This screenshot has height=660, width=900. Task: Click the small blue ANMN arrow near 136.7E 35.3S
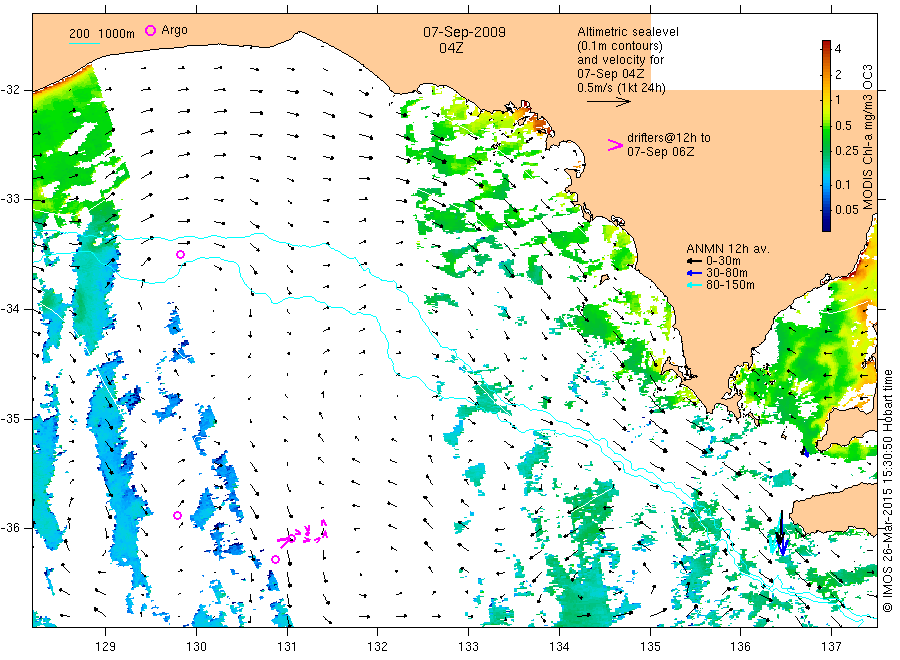click(806, 453)
